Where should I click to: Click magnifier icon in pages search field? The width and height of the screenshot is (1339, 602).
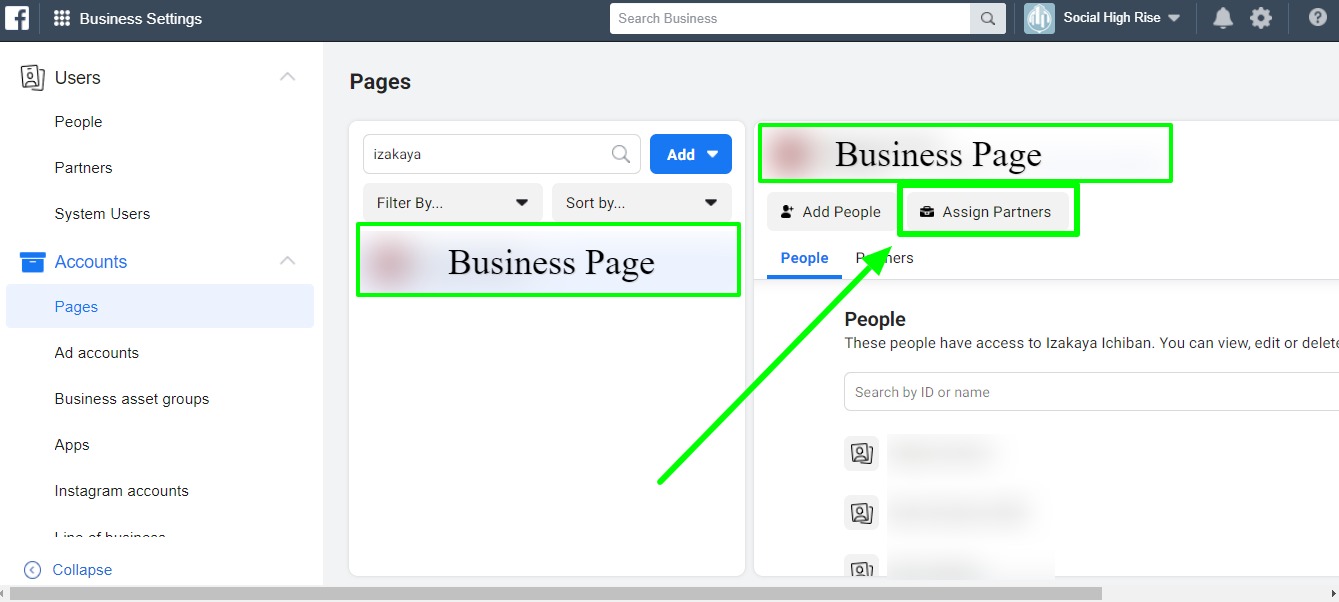point(621,154)
